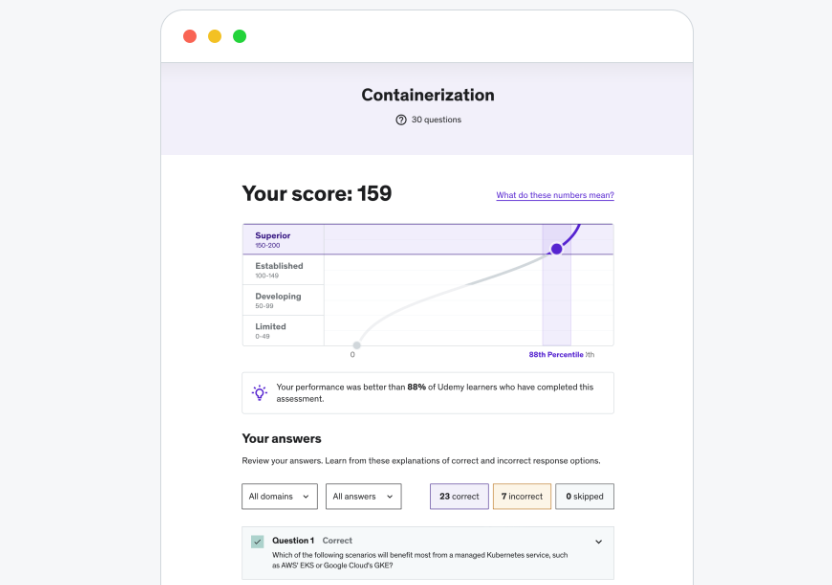The height and width of the screenshot is (585, 832).
Task: Open the 'What do these numbers mean?' link
Action: pos(555,195)
